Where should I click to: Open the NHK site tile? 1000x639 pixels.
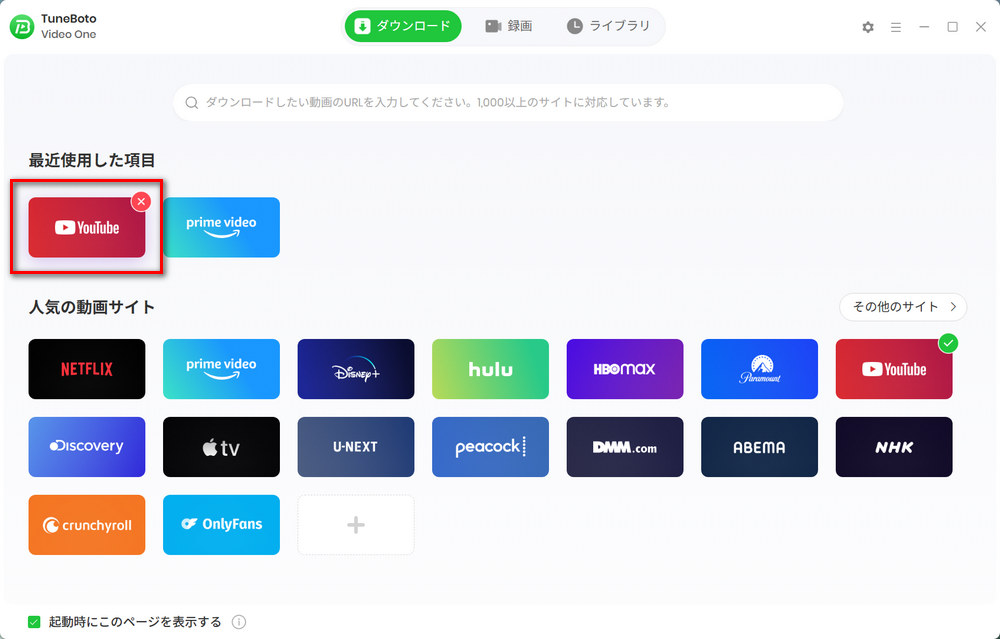click(x=894, y=447)
